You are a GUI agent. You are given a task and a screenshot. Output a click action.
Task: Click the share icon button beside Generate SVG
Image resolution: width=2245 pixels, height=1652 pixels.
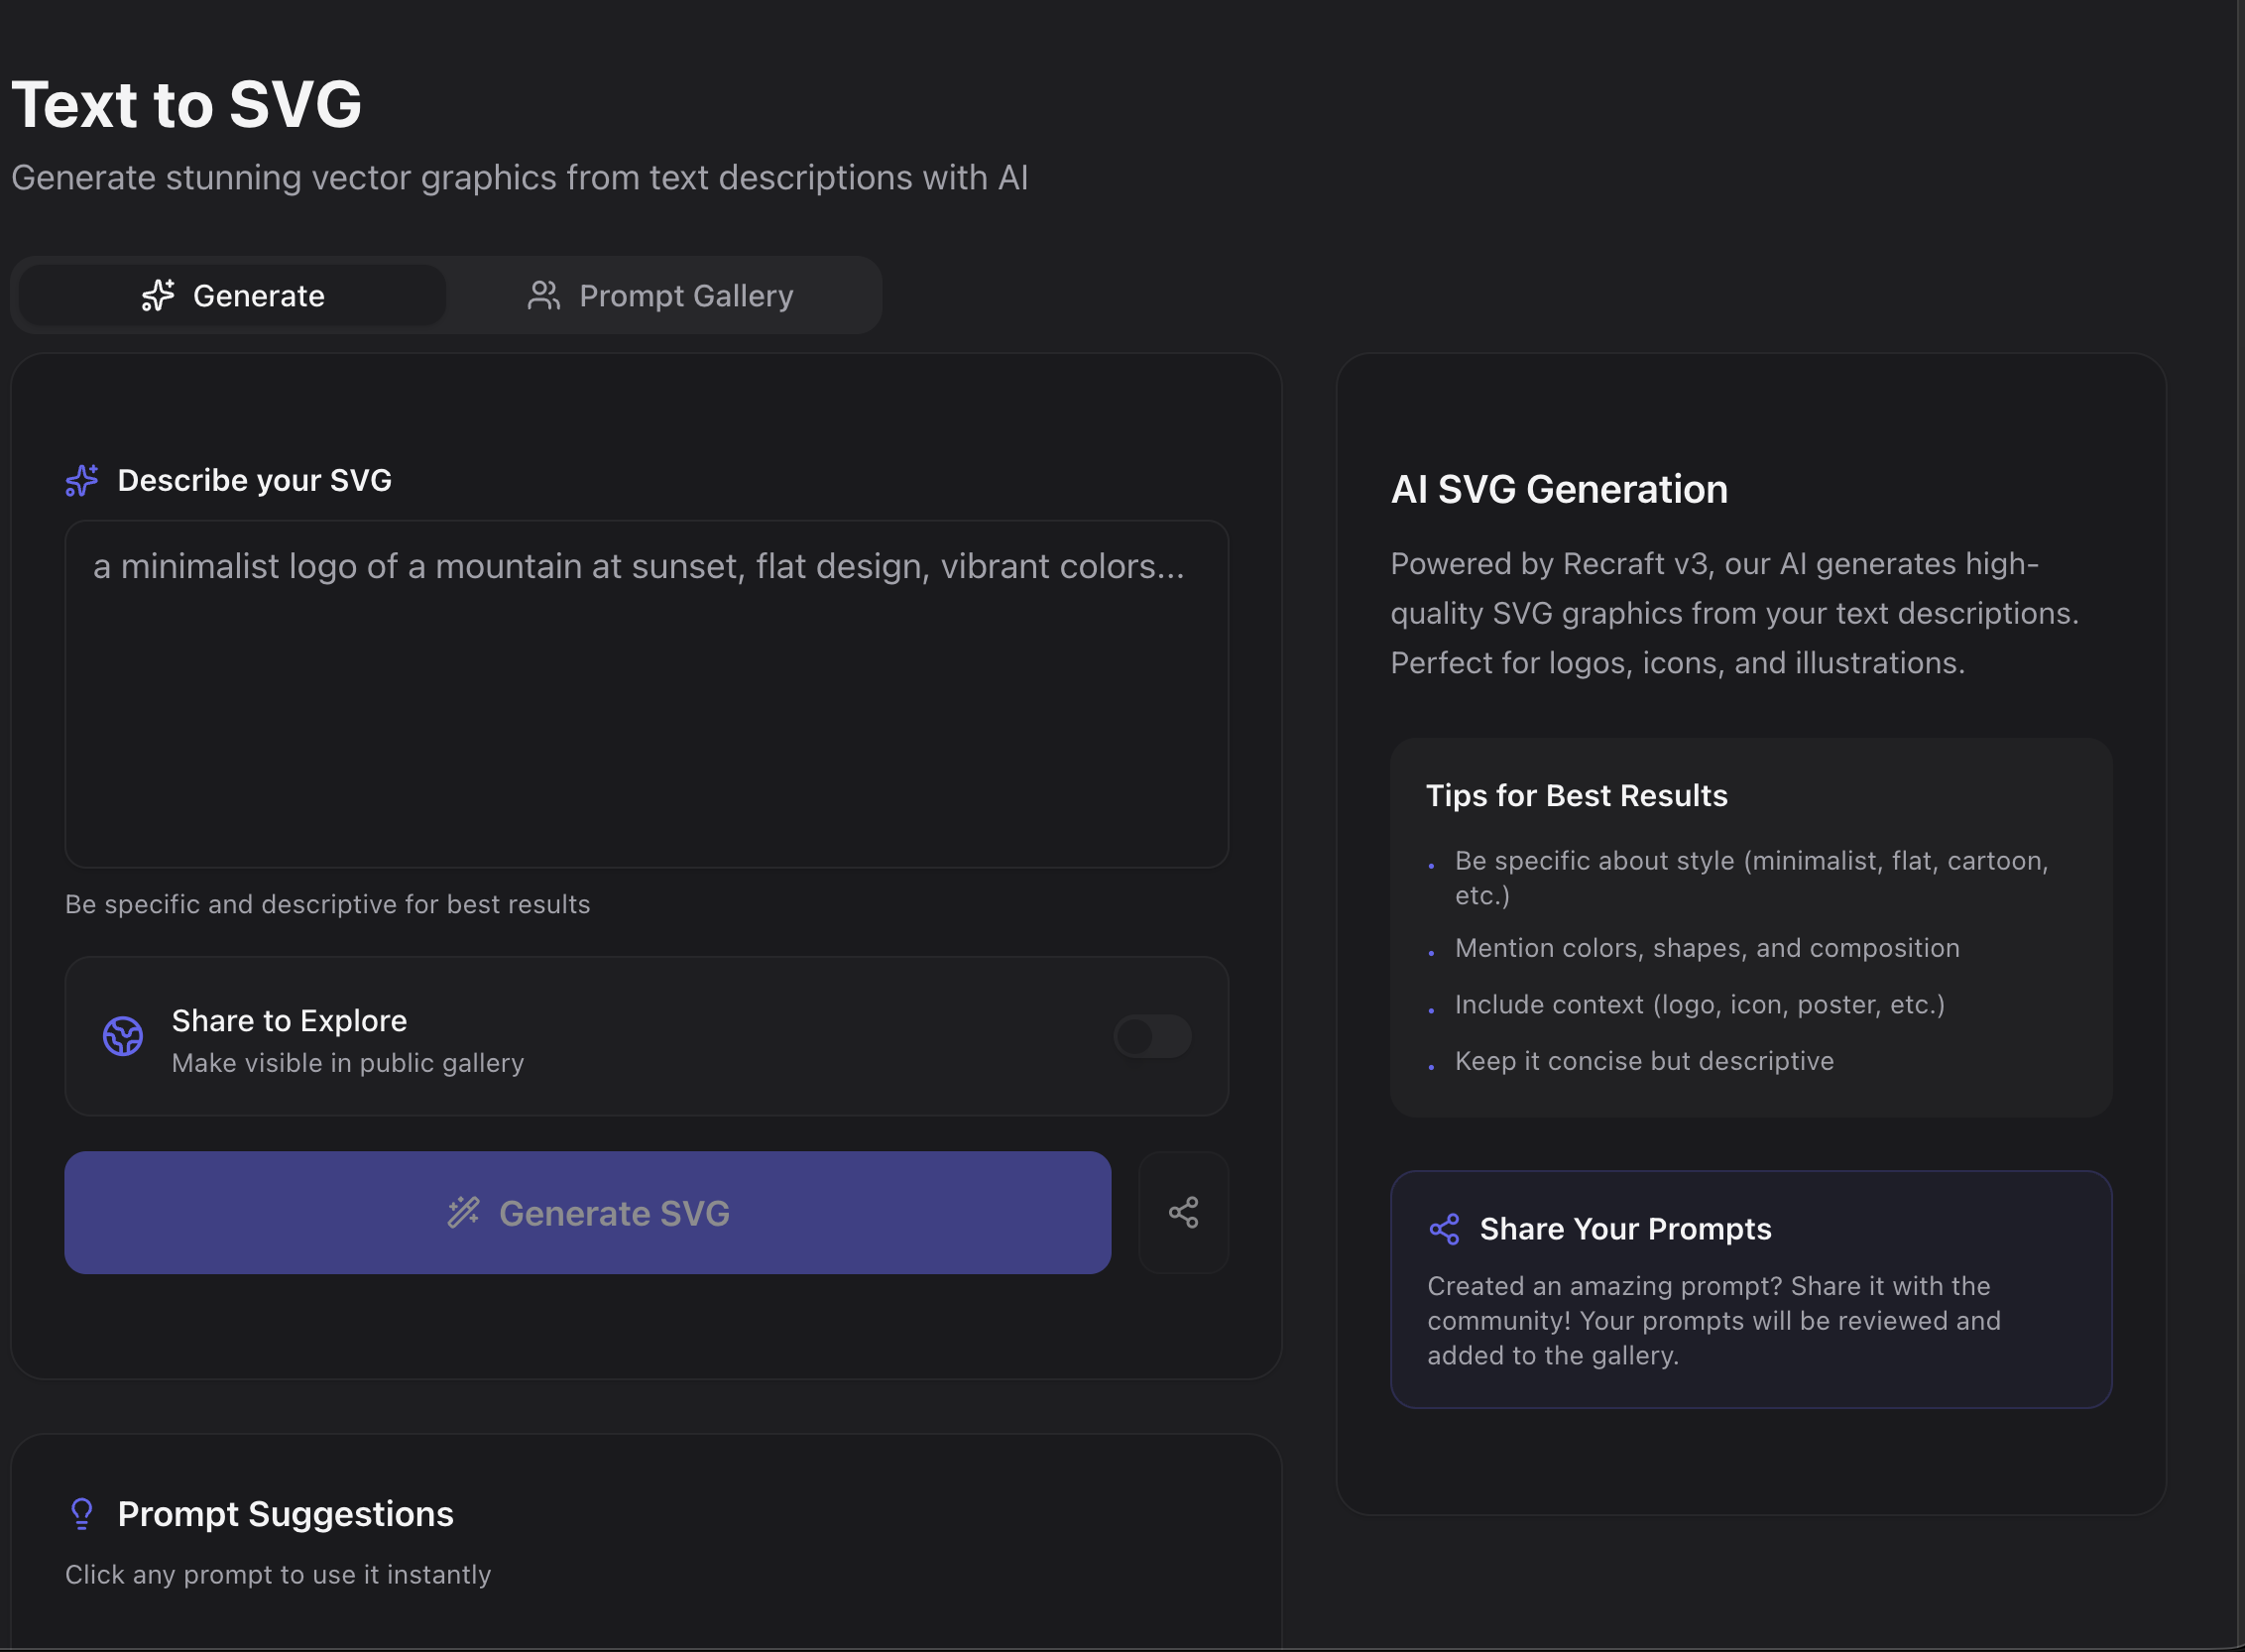coord(1183,1213)
